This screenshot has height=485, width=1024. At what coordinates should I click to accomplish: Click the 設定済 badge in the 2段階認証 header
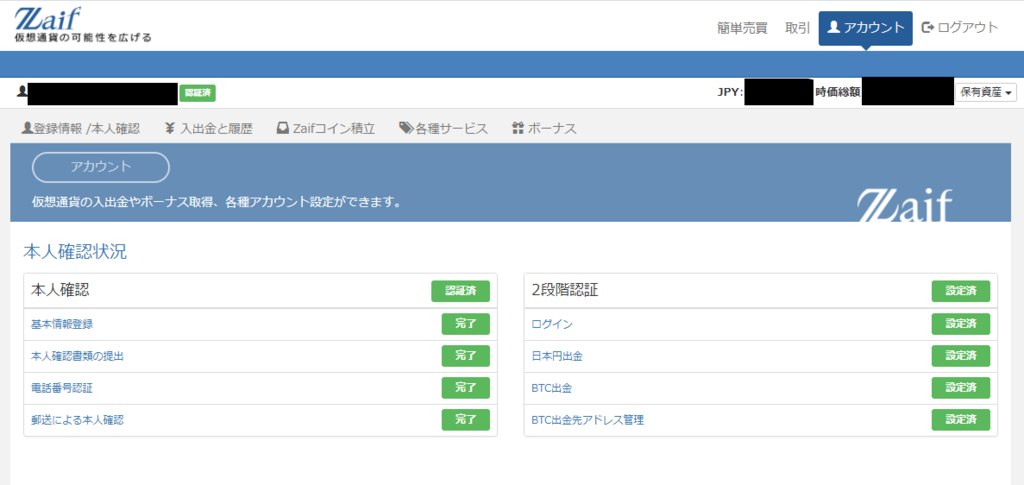[x=961, y=291]
